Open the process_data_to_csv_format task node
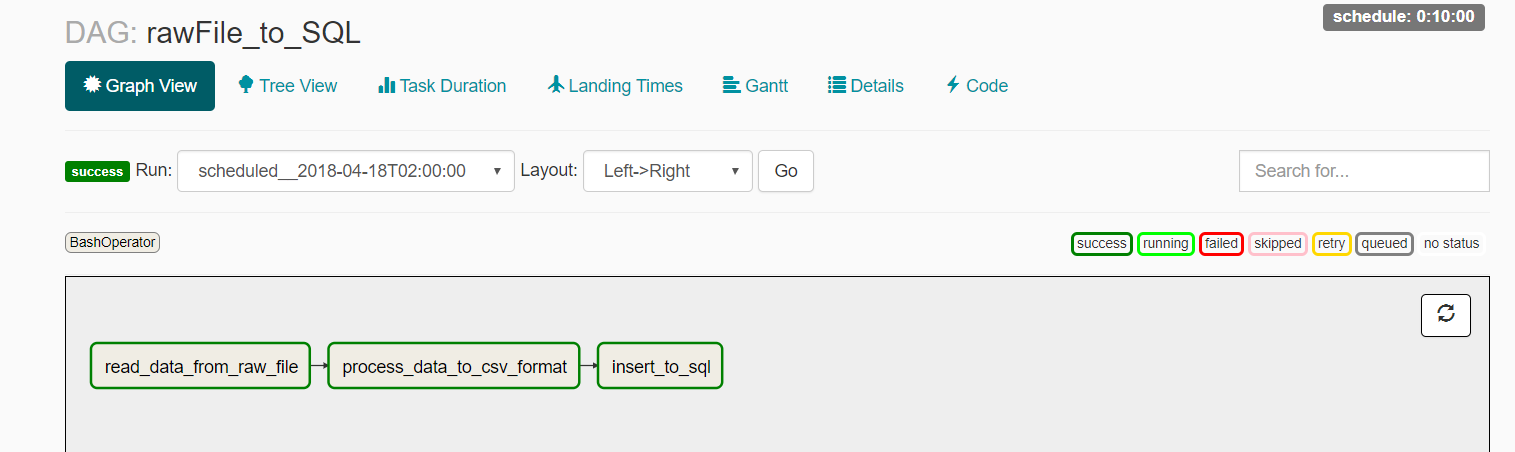Viewport: 1515px width, 452px height. (x=454, y=367)
